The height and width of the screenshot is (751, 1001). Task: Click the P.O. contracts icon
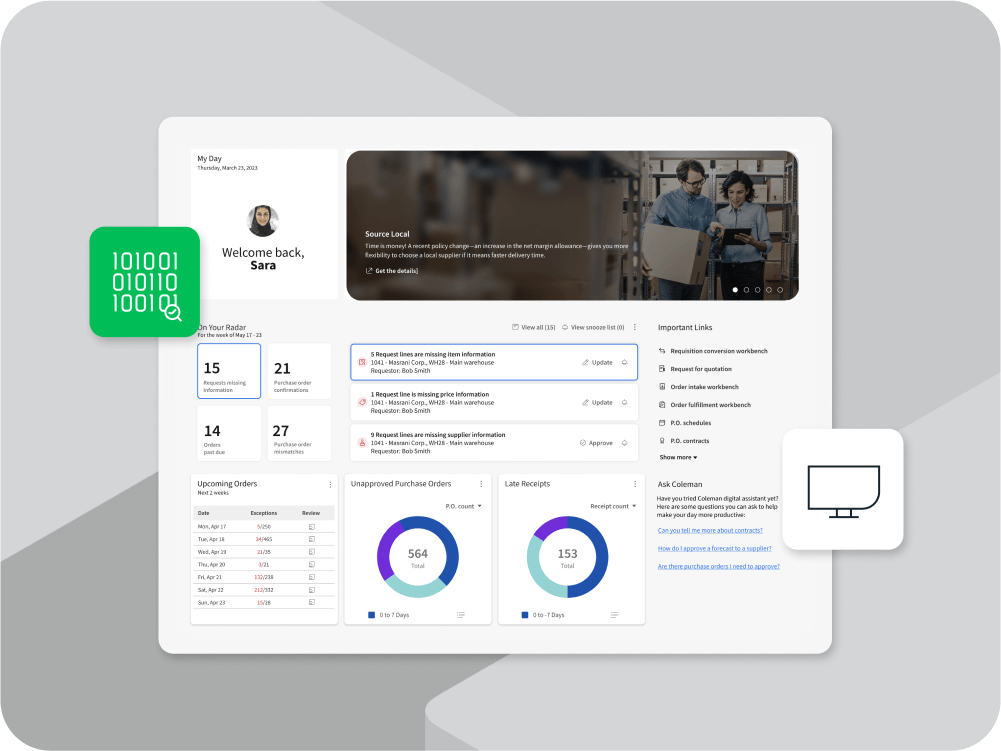[661, 440]
